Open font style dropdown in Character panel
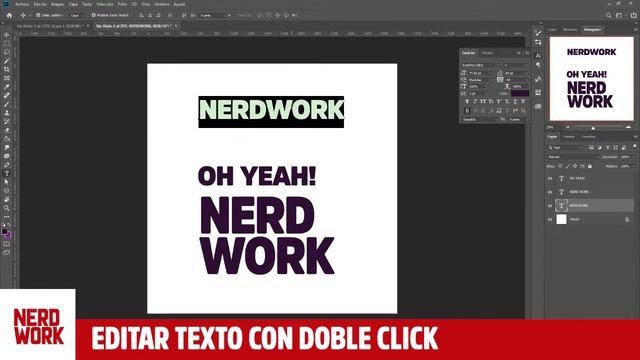Image resolution: width=640 pixels, height=360 pixels. coord(516,65)
